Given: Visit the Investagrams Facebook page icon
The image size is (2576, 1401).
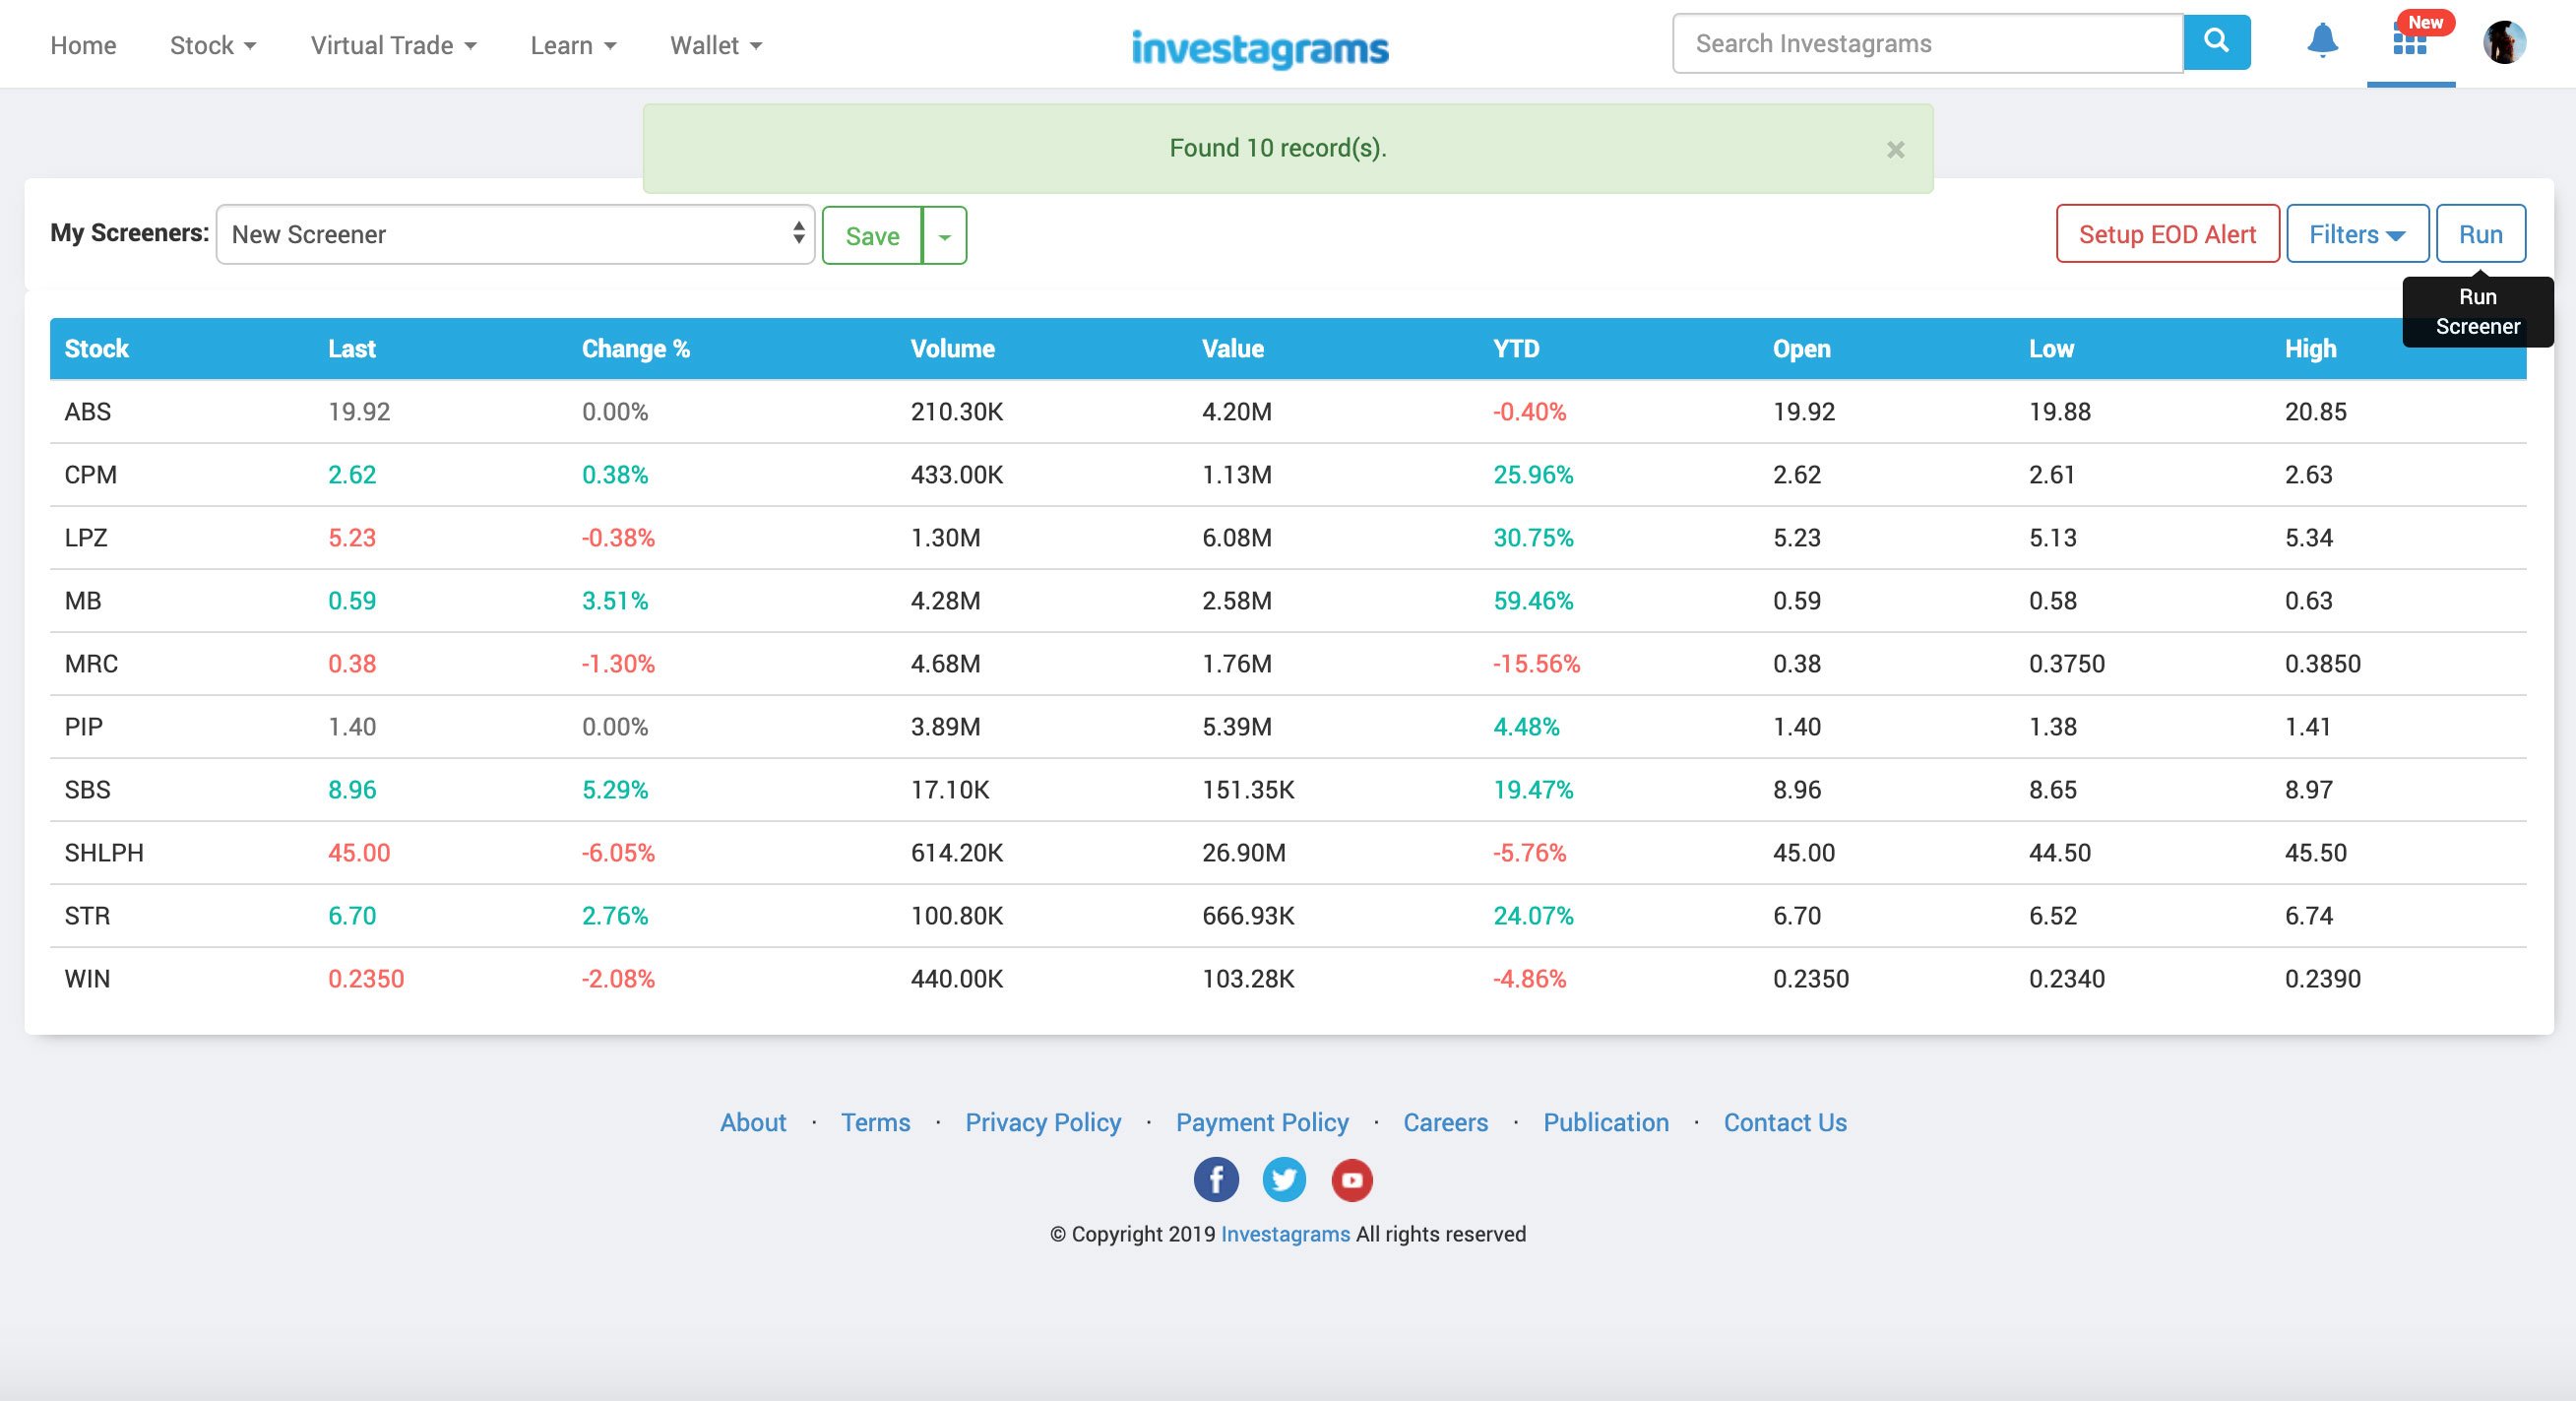Looking at the screenshot, I should 1216,1180.
